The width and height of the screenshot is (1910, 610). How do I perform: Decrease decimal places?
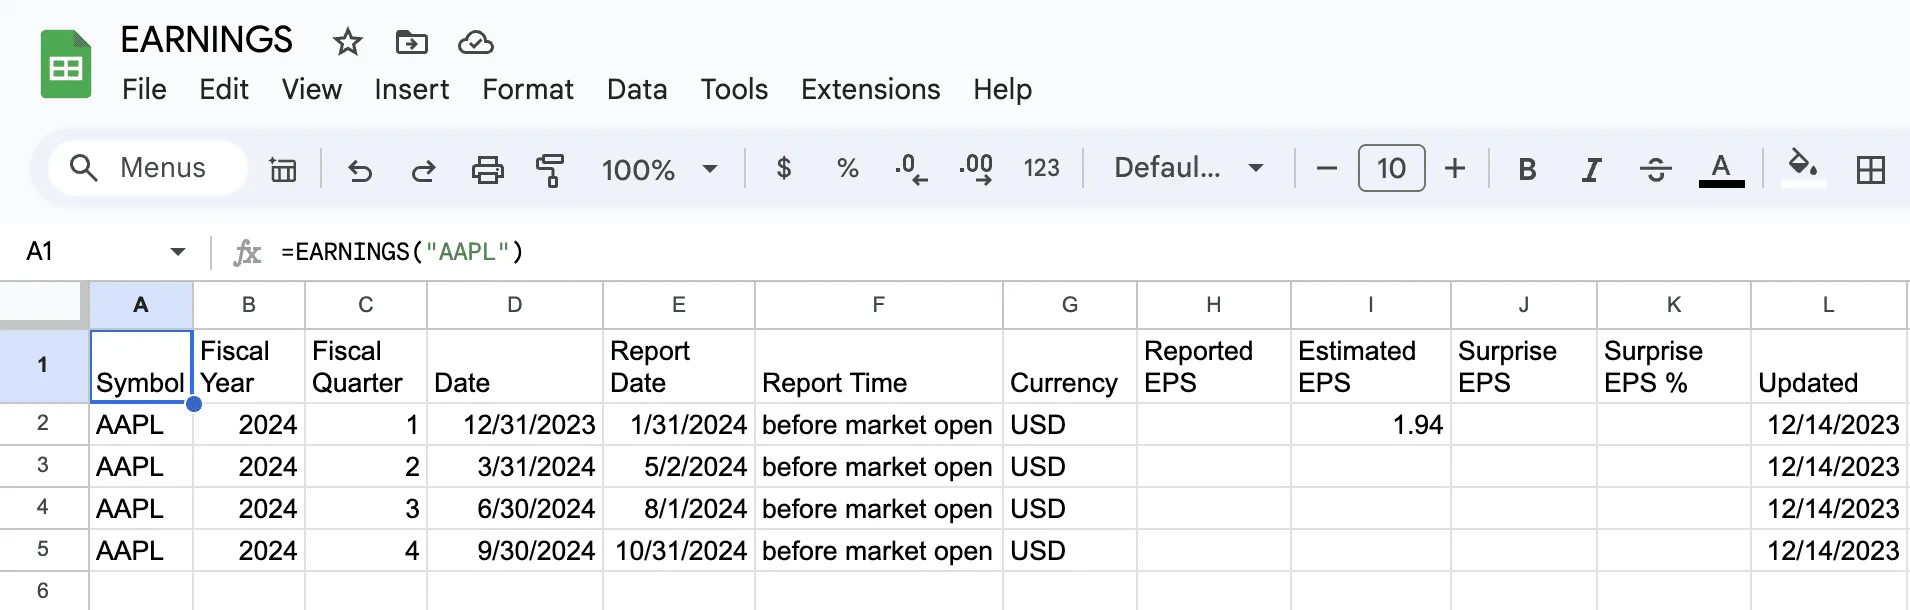click(911, 168)
